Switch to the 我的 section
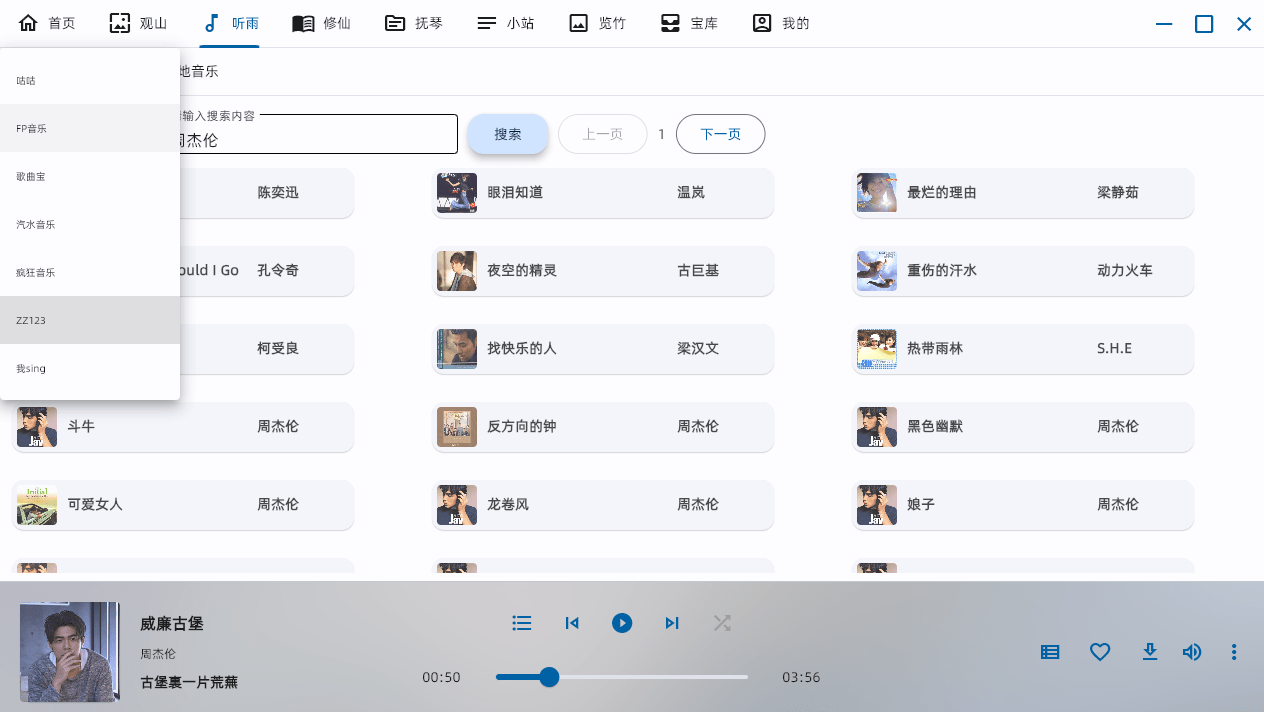The width and height of the screenshot is (1264, 712). [x=781, y=22]
